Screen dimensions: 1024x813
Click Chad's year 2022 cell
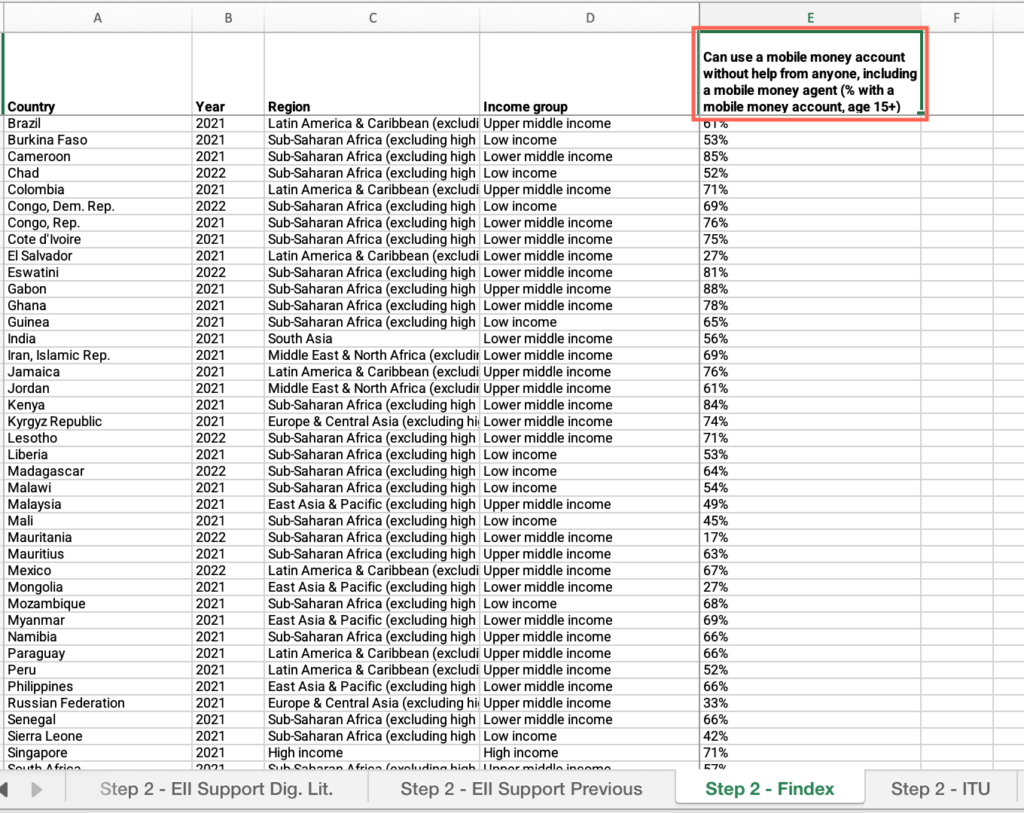(228, 173)
